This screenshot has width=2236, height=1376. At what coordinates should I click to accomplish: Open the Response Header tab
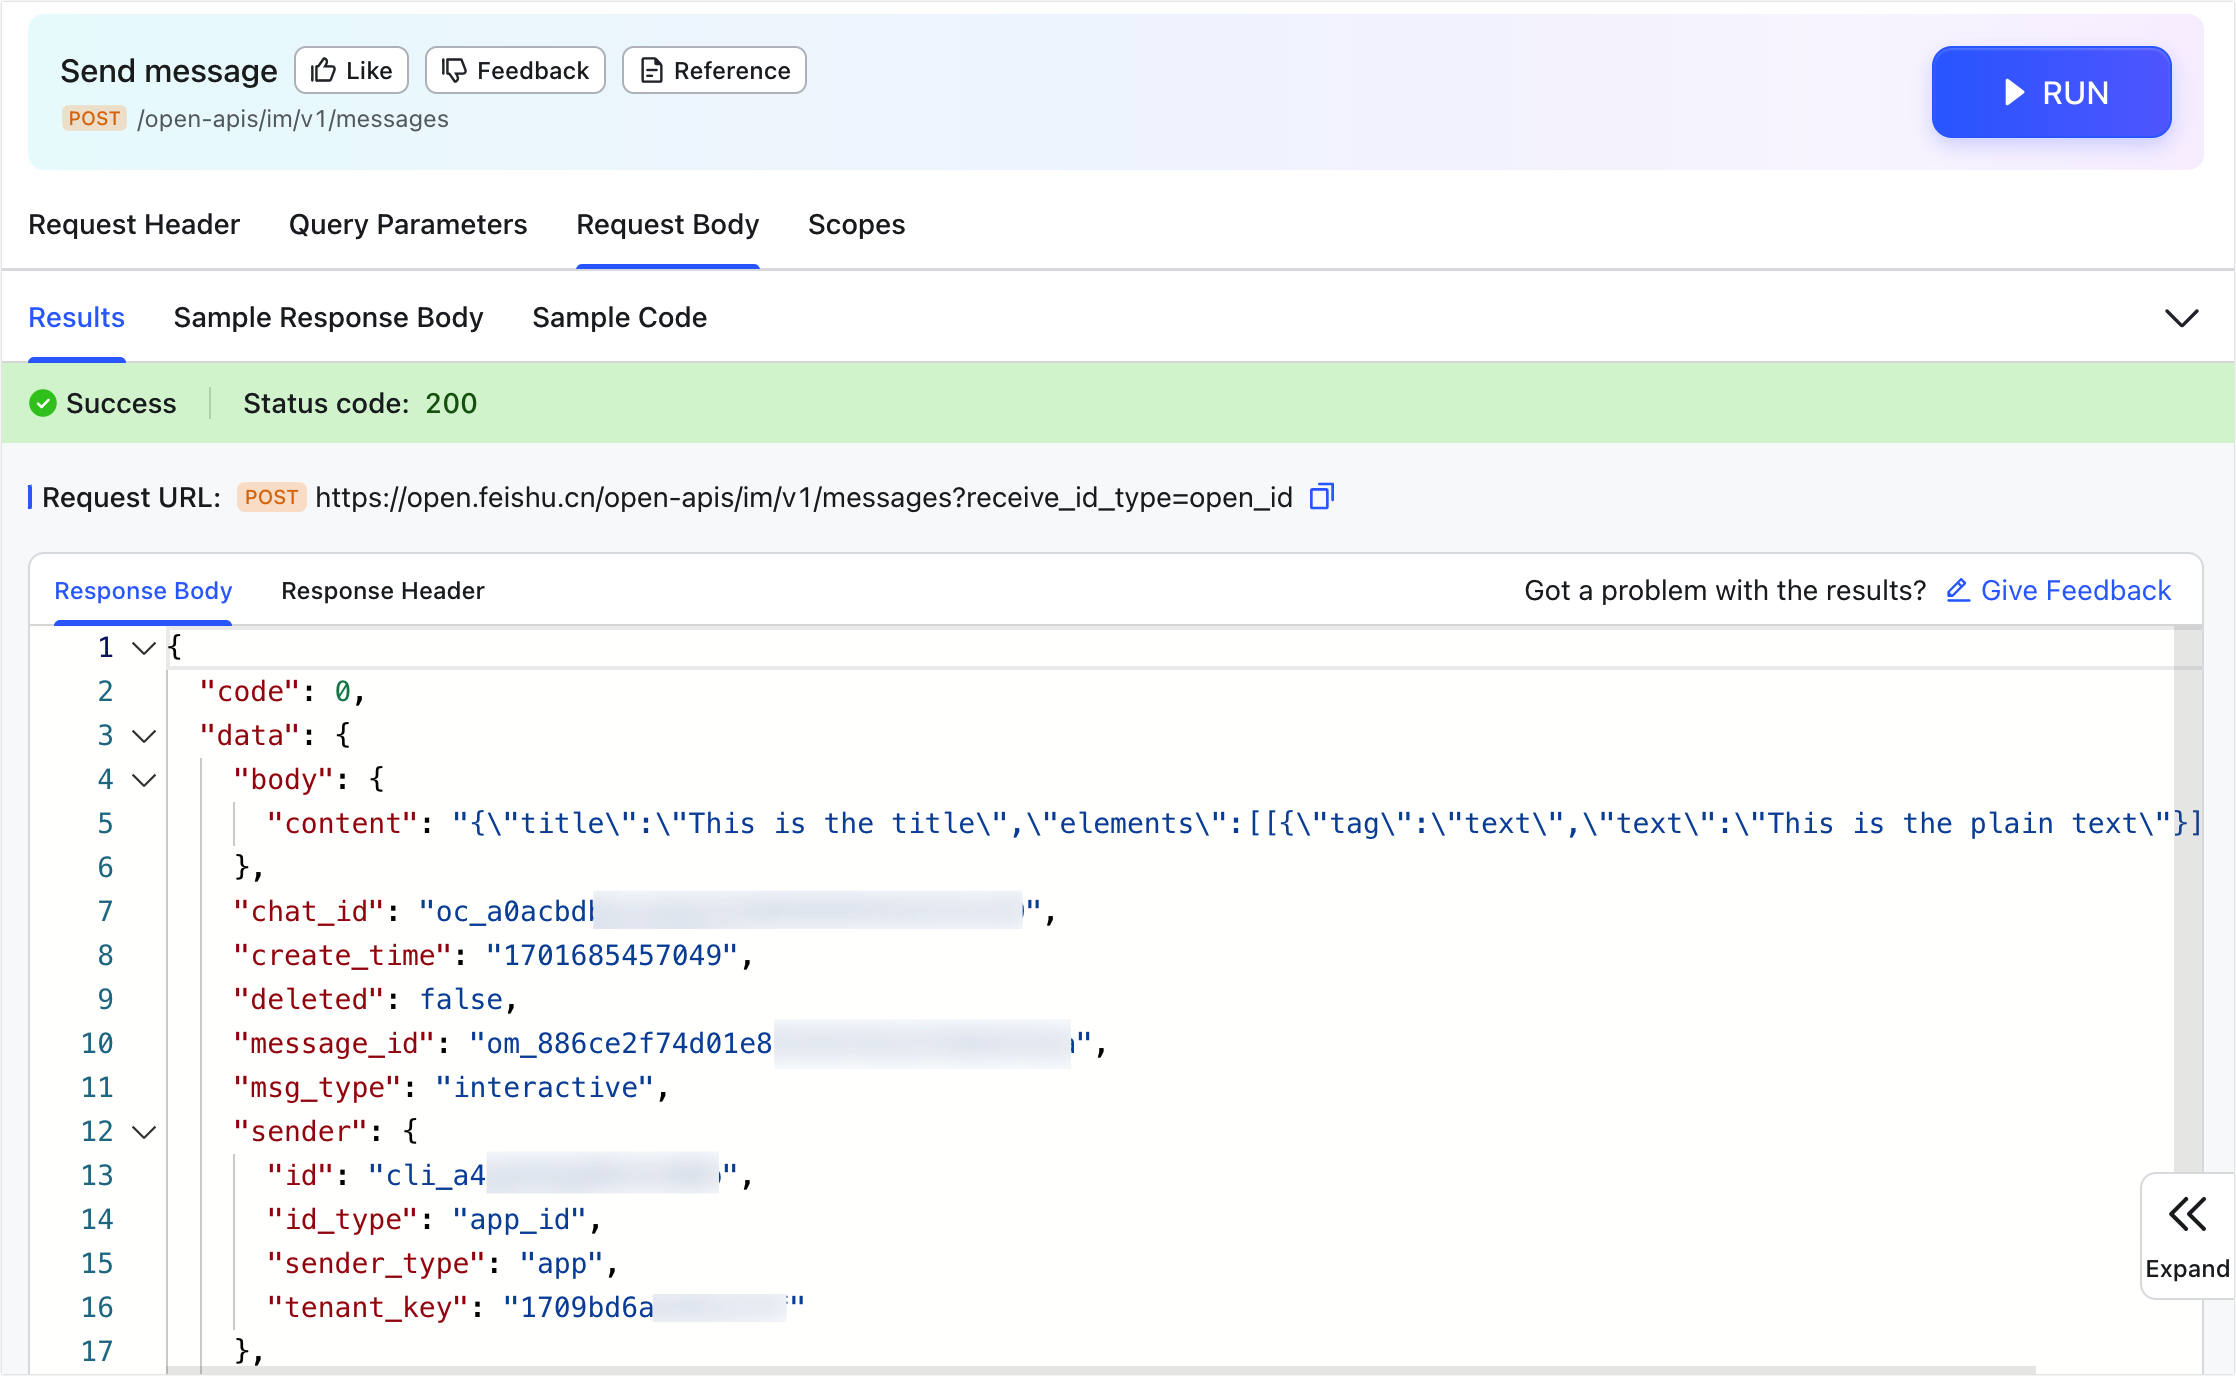click(383, 591)
